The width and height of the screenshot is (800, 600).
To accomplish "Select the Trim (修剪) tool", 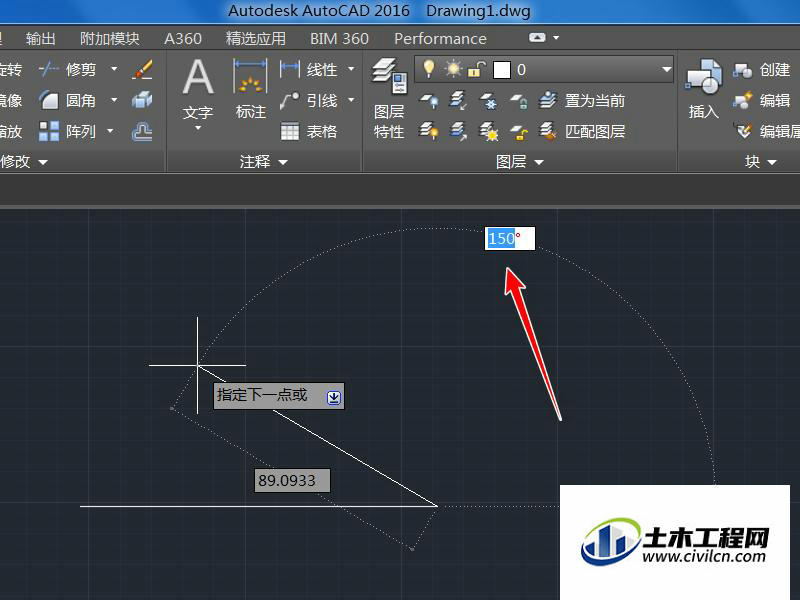I will (67, 69).
